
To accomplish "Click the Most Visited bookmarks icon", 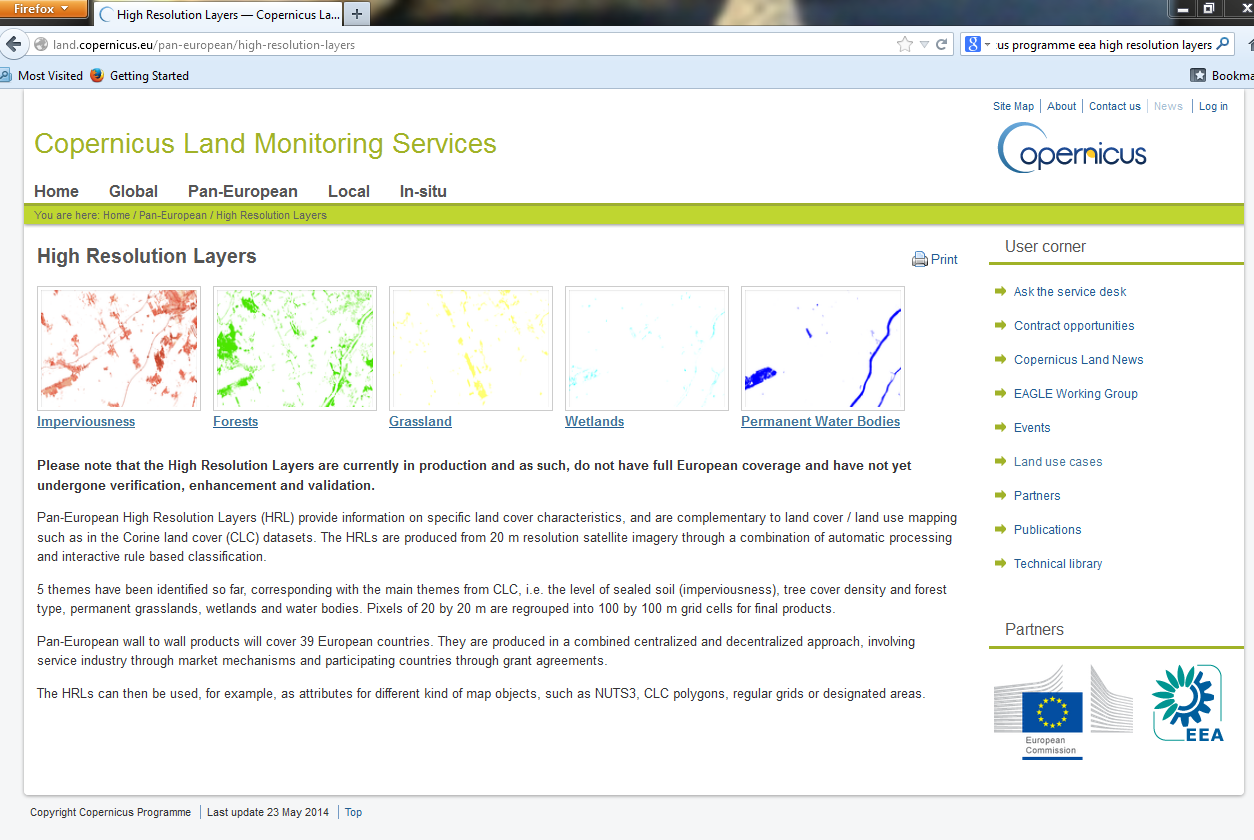I will tap(5, 75).
